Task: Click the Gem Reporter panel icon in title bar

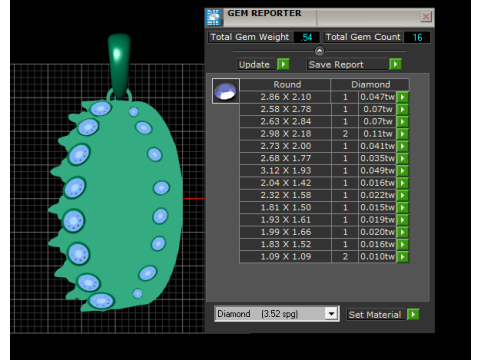Action: tap(214, 17)
